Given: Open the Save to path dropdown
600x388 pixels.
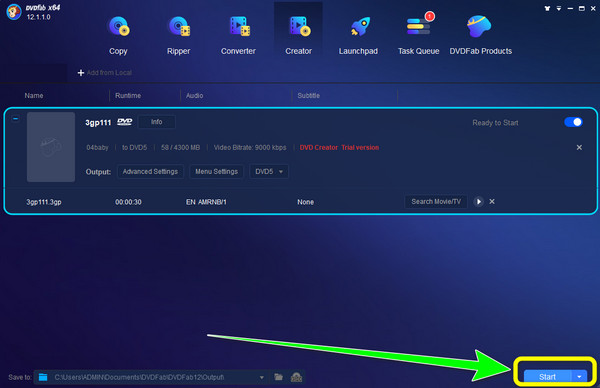Looking at the screenshot, I should (262, 377).
